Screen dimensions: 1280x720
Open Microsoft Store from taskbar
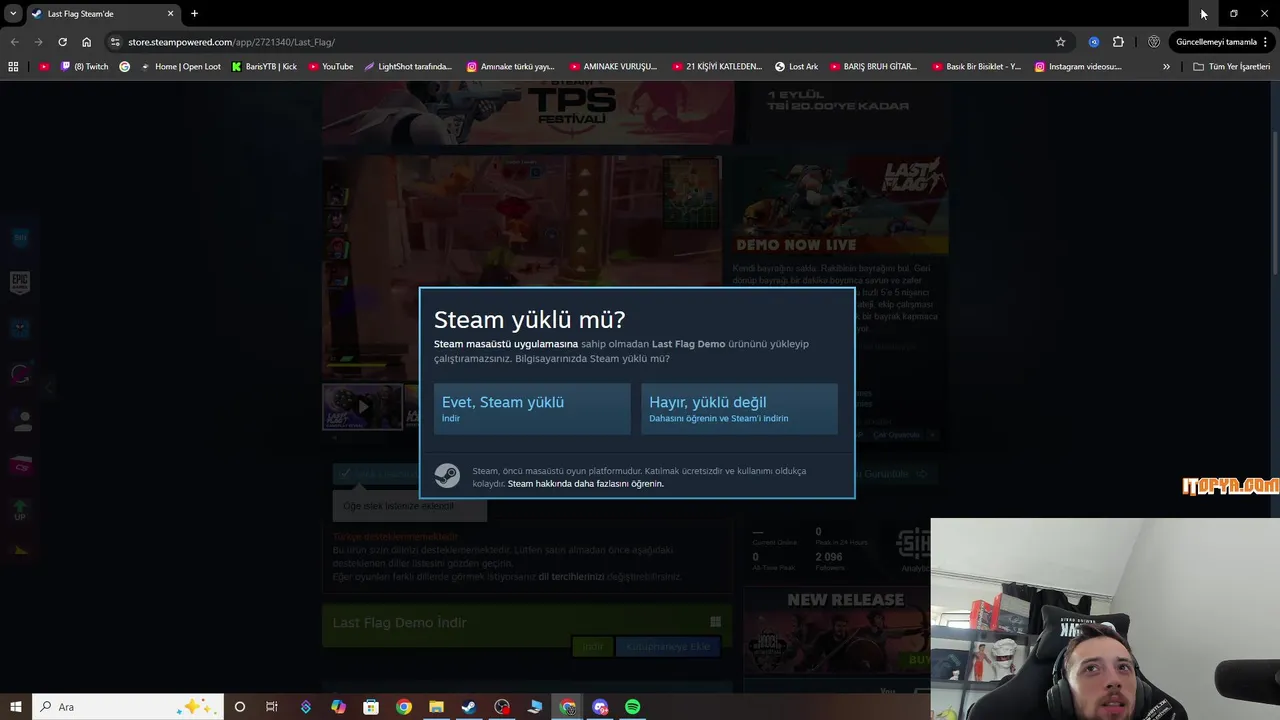pyautogui.click(x=371, y=707)
